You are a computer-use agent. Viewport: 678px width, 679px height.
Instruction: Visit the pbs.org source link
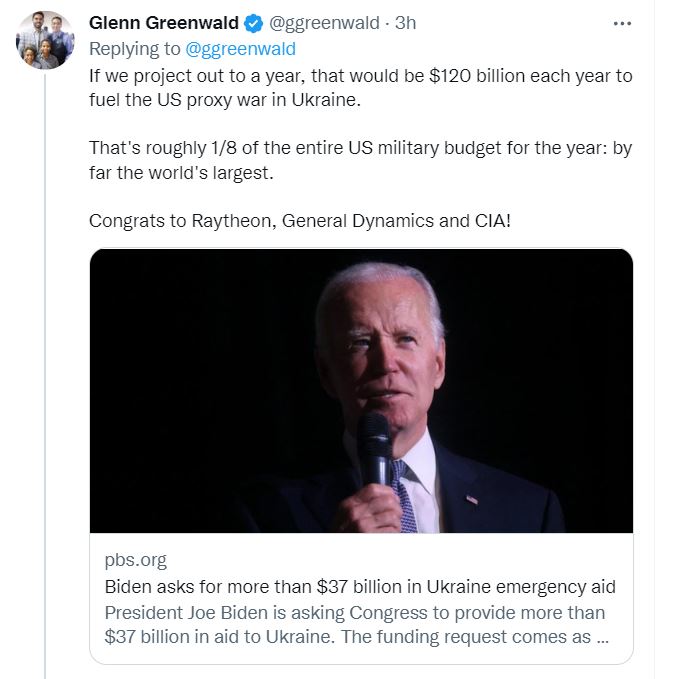(135, 560)
